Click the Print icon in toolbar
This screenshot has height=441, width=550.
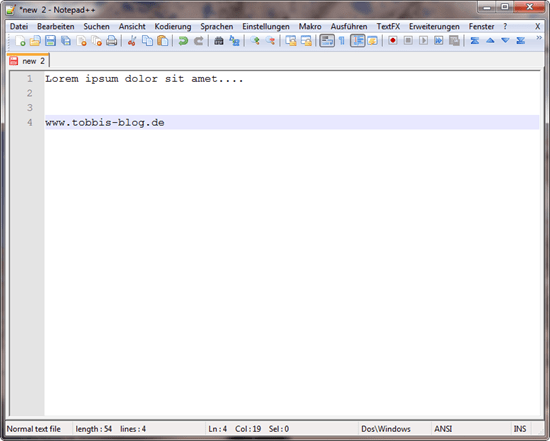(112, 41)
